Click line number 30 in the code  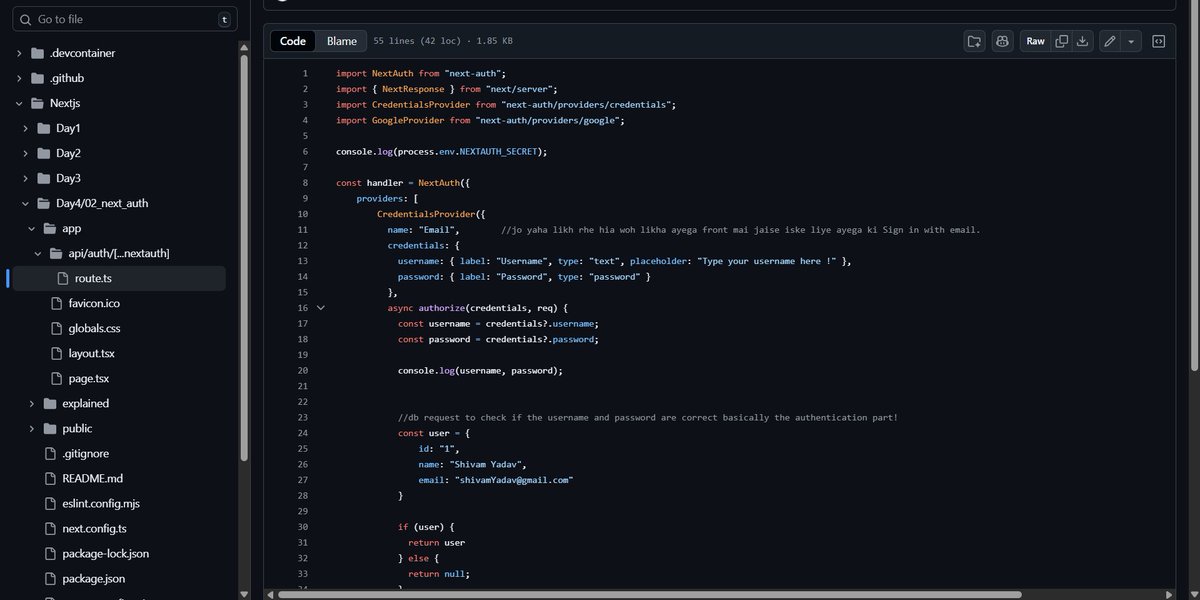point(303,527)
